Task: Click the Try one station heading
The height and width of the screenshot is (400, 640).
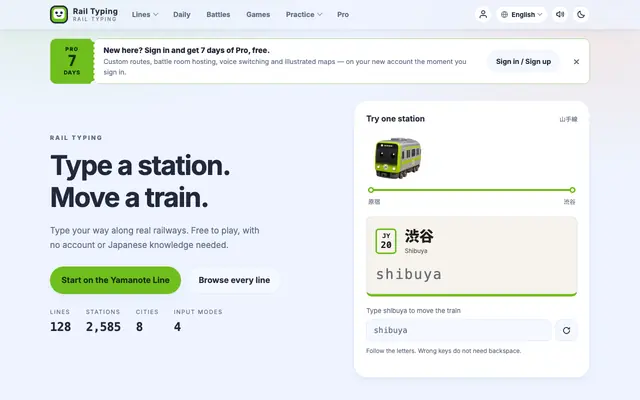Action: pos(396,119)
